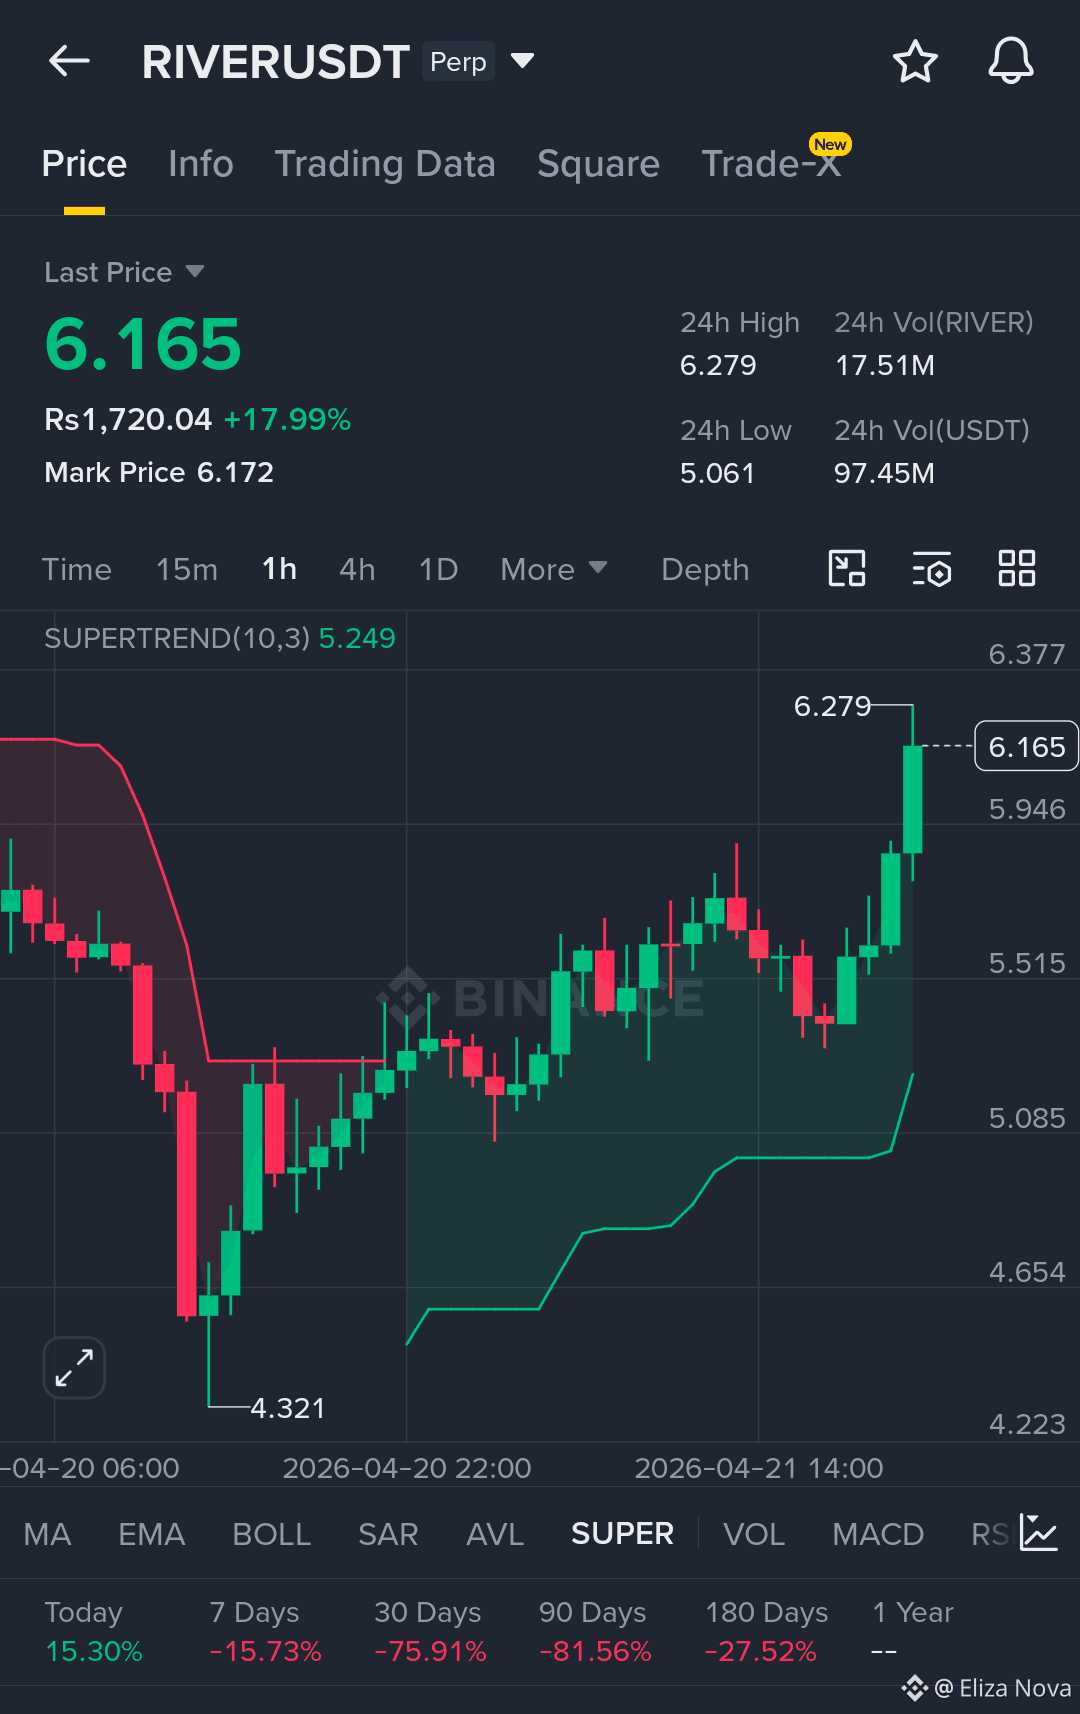Toggle the BOLL indicator
The width and height of the screenshot is (1080, 1714).
272,1534
